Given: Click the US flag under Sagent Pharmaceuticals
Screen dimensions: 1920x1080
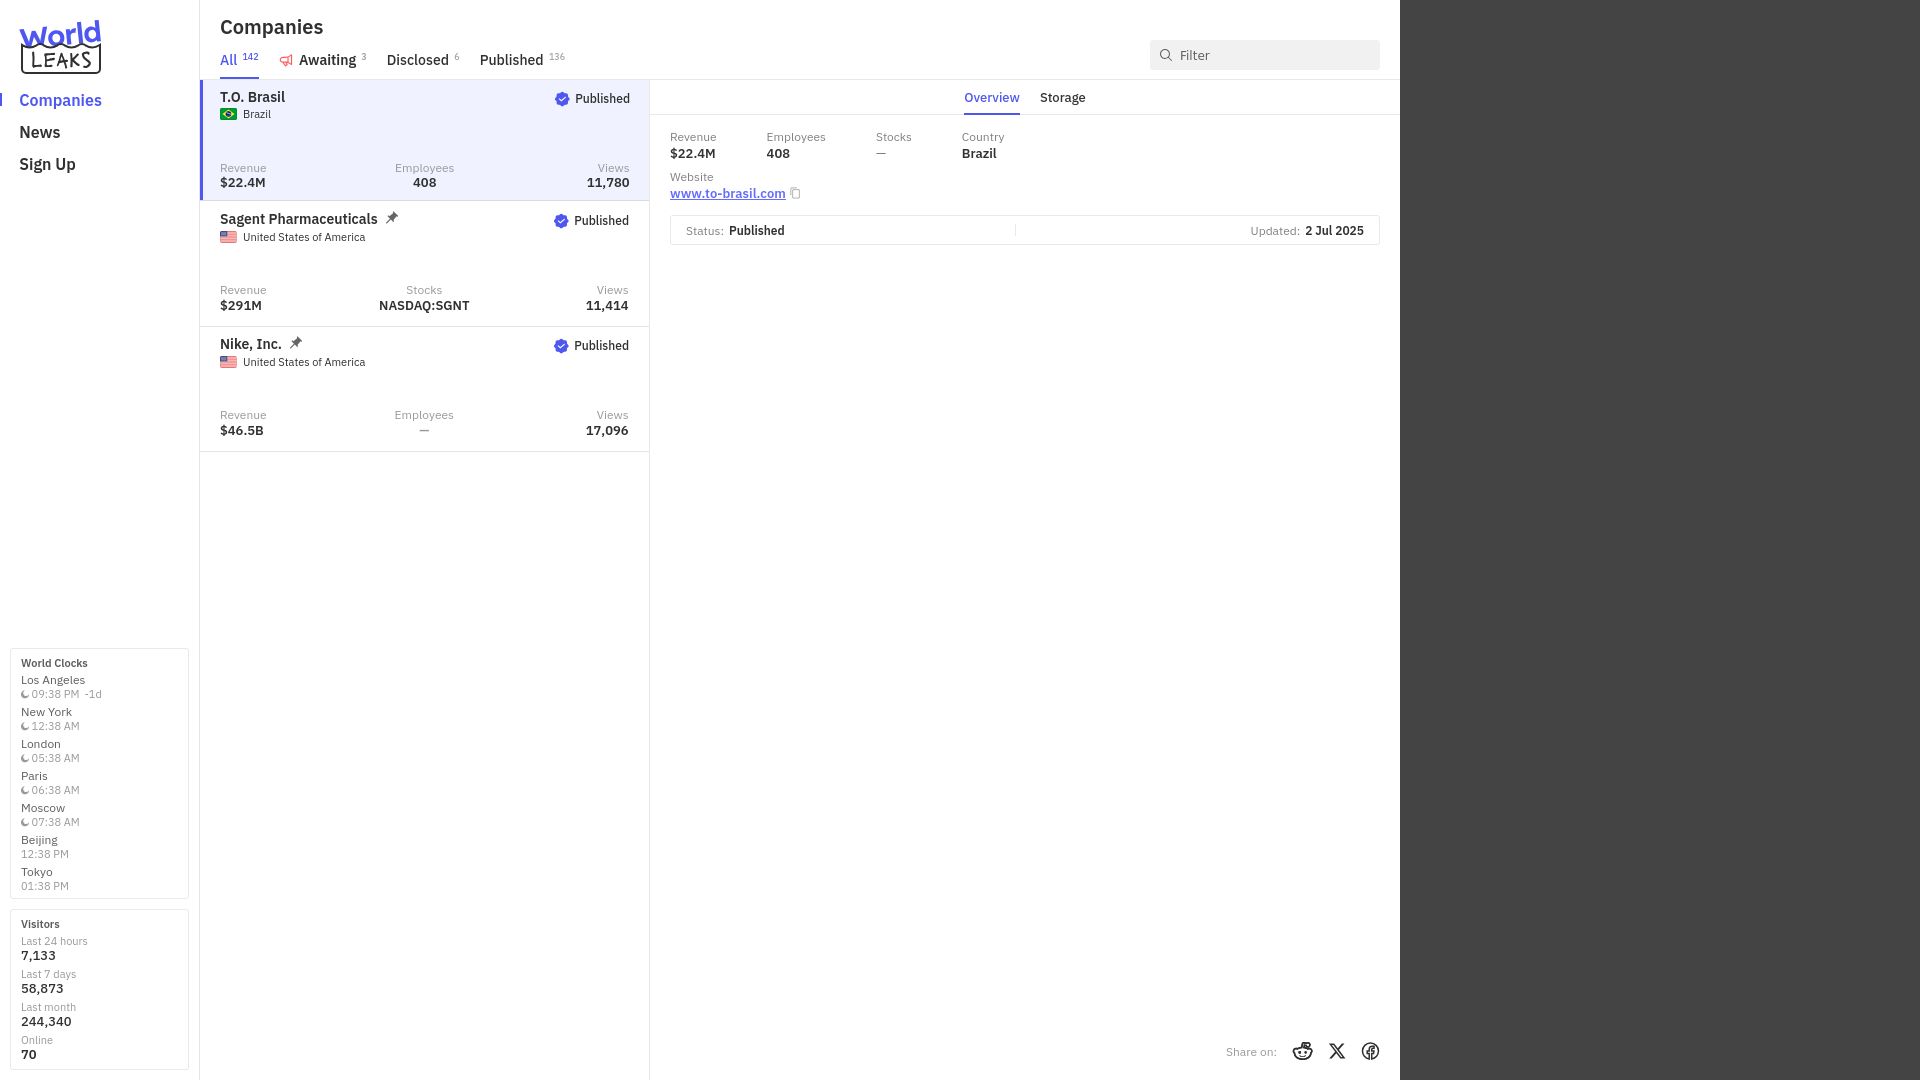Looking at the screenshot, I should (228, 237).
